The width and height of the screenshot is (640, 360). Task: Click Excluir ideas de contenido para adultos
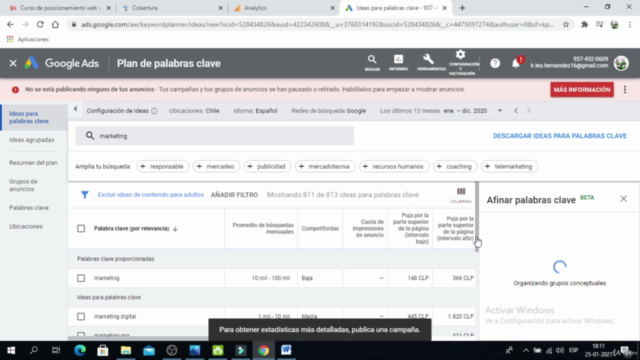point(151,195)
